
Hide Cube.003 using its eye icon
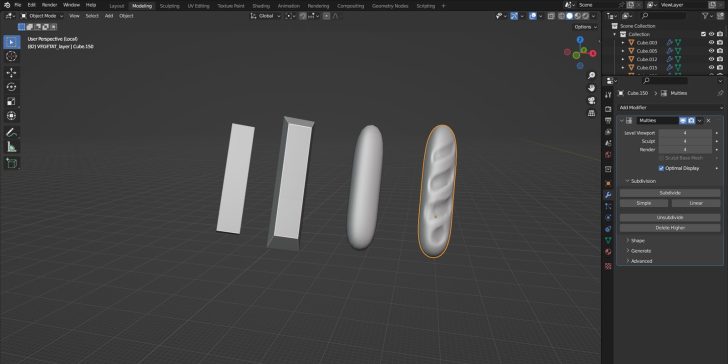click(711, 43)
